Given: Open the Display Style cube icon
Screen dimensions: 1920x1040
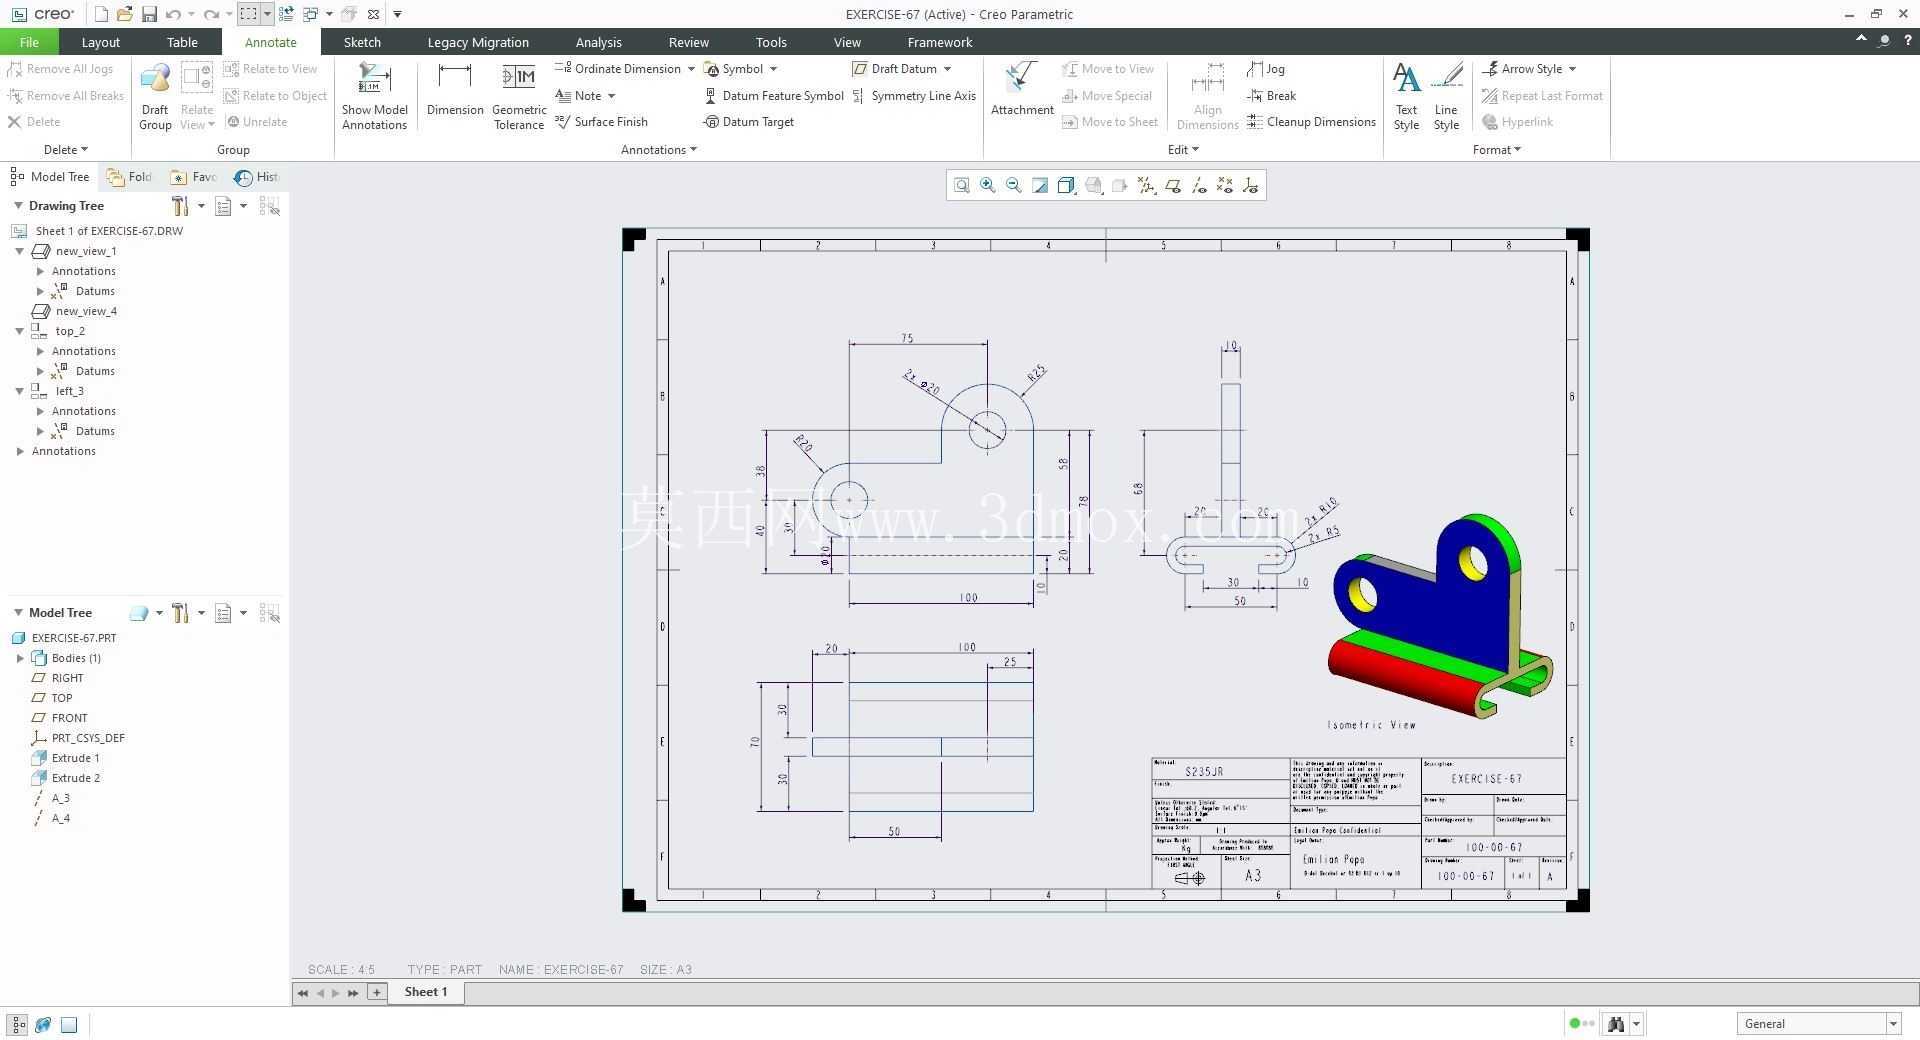Looking at the screenshot, I should point(1066,186).
